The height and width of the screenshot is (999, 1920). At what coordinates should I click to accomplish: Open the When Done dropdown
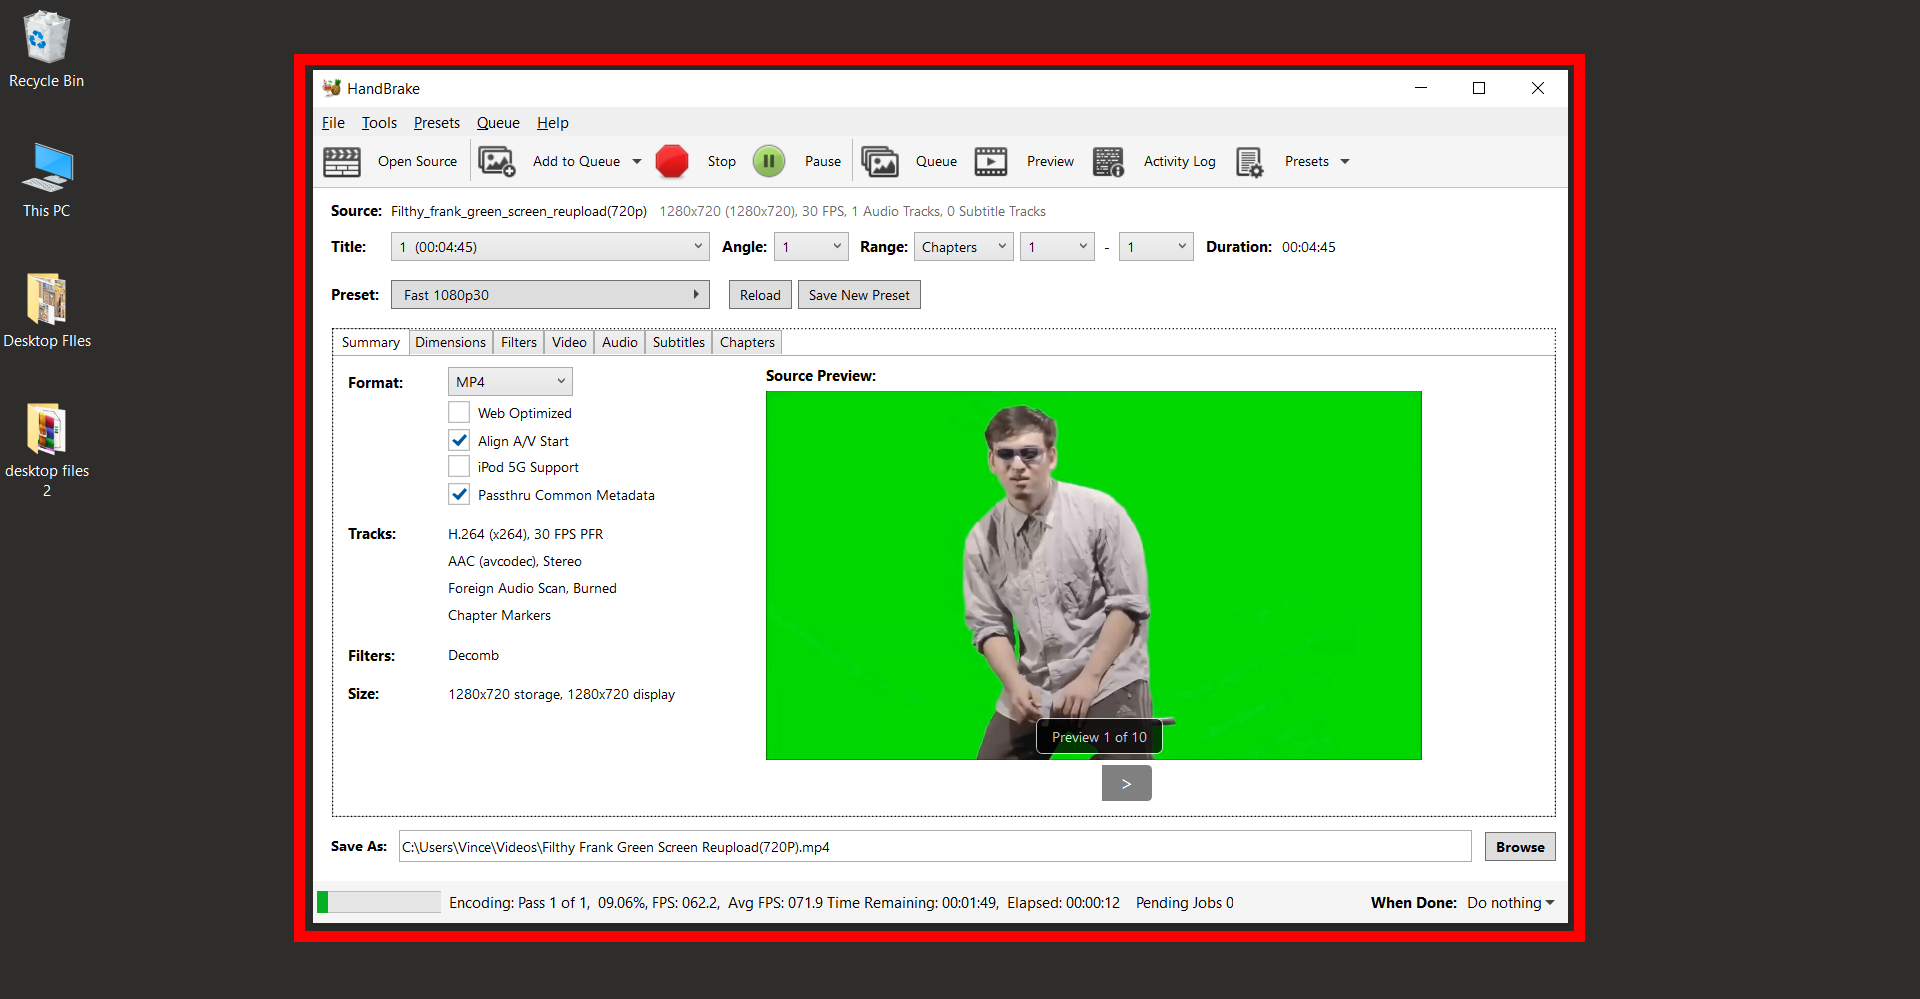tap(1509, 902)
